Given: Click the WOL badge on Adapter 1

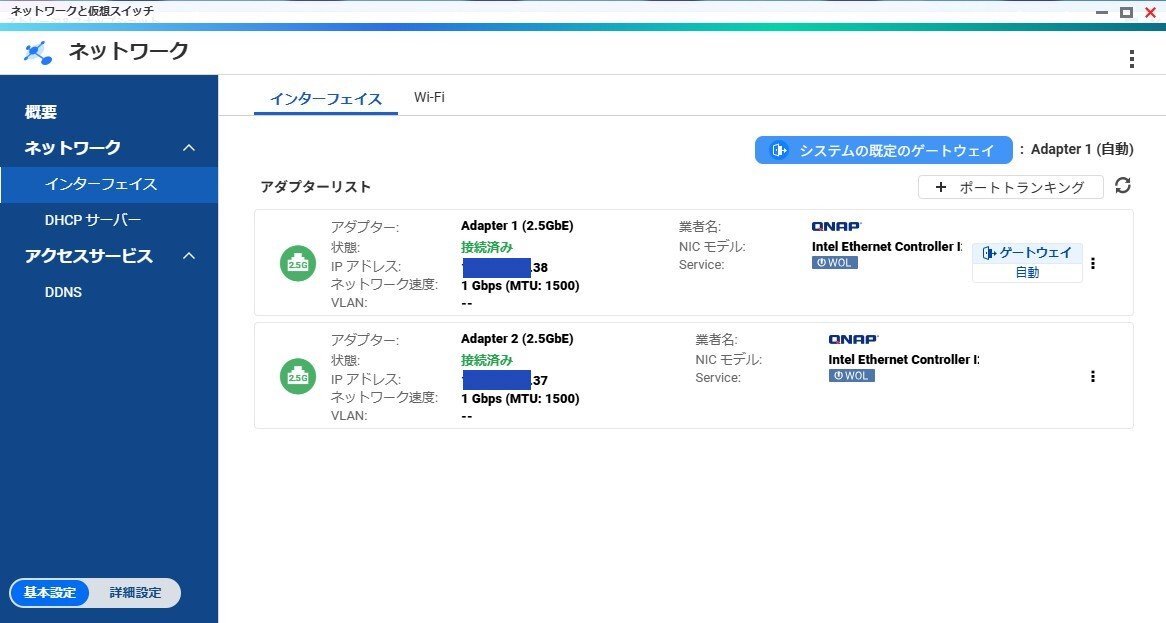Looking at the screenshot, I should 835,262.
